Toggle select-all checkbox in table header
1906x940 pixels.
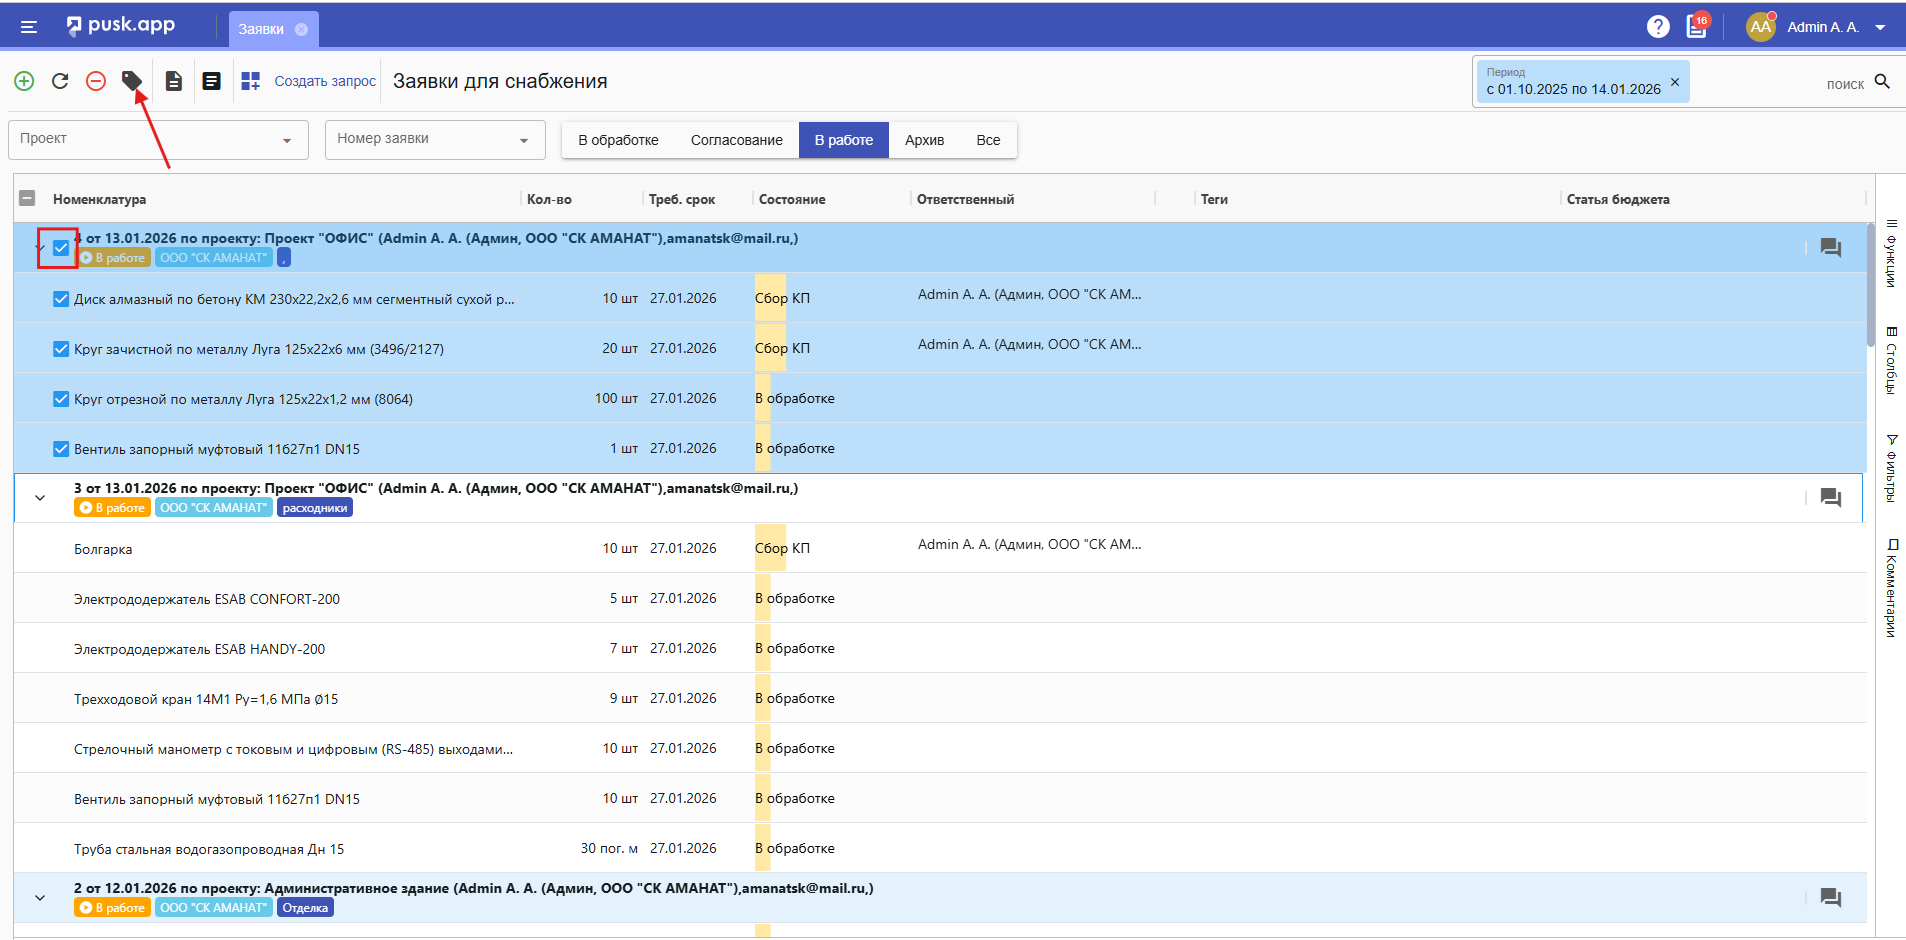(x=28, y=199)
